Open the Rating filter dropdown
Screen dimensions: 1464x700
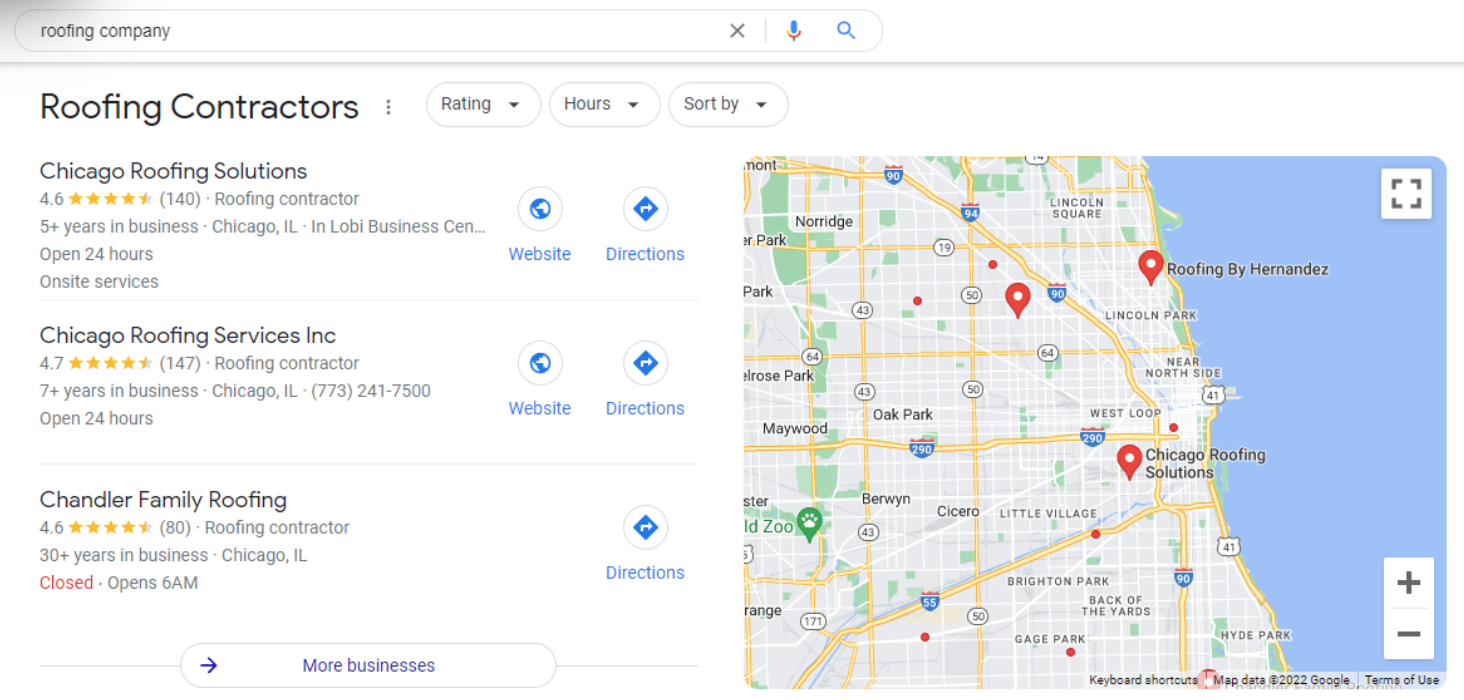point(483,104)
